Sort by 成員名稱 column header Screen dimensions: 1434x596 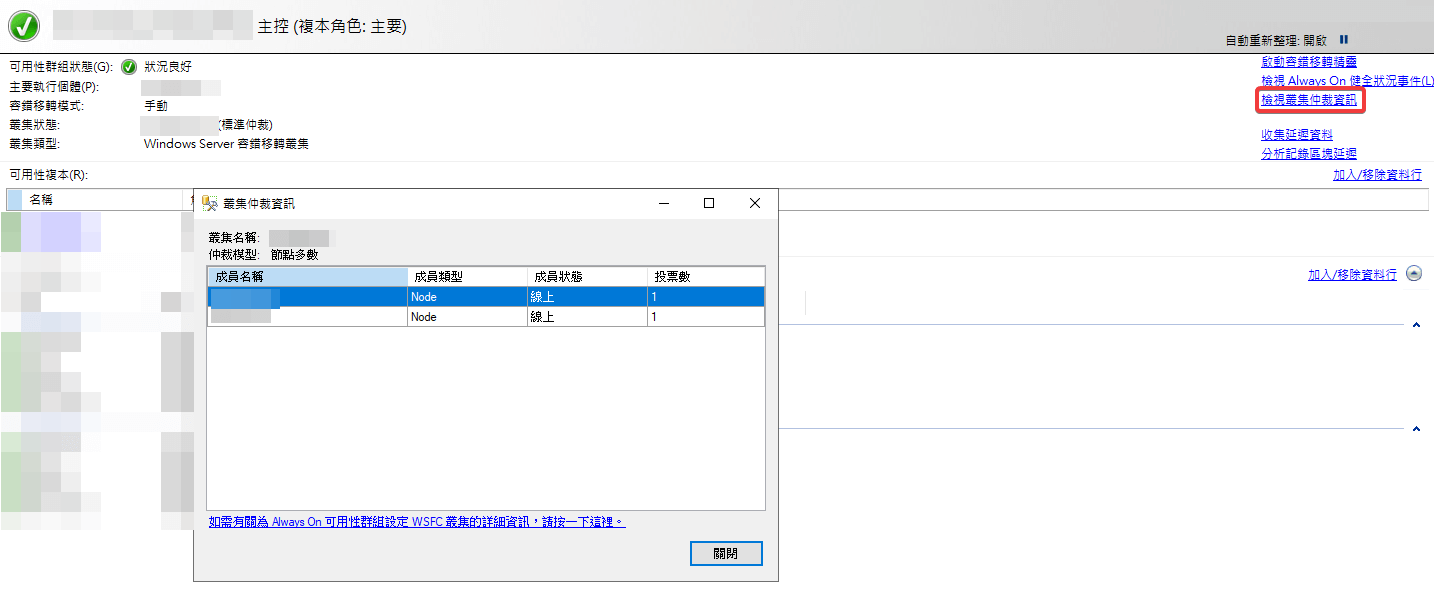(307, 277)
